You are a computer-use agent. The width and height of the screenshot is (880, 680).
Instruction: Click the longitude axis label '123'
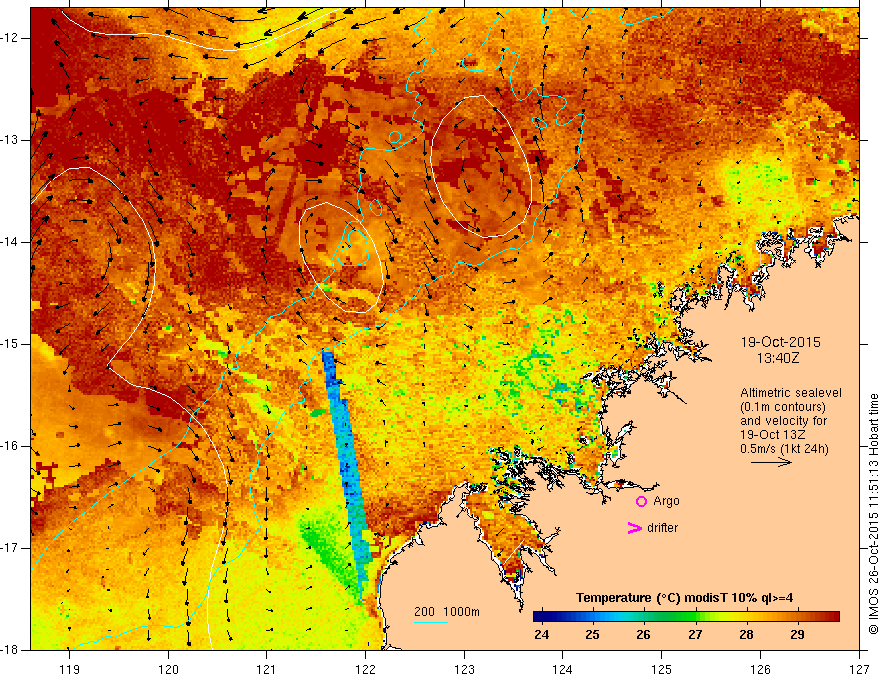(x=464, y=669)
